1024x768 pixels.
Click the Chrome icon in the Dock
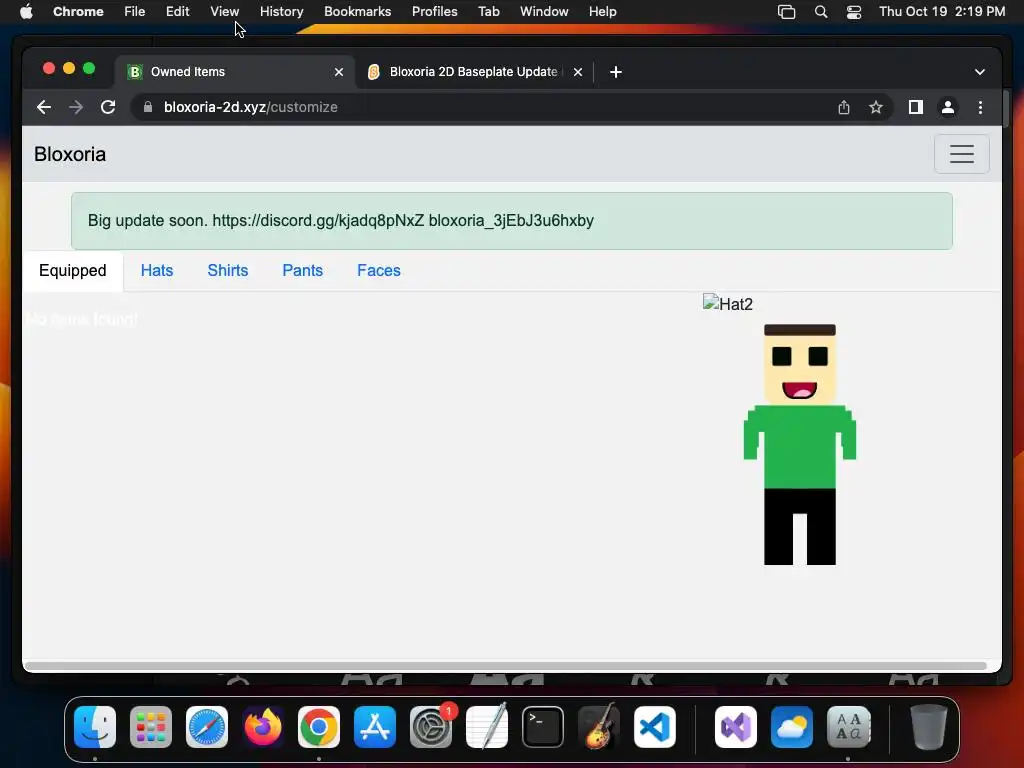319,727
